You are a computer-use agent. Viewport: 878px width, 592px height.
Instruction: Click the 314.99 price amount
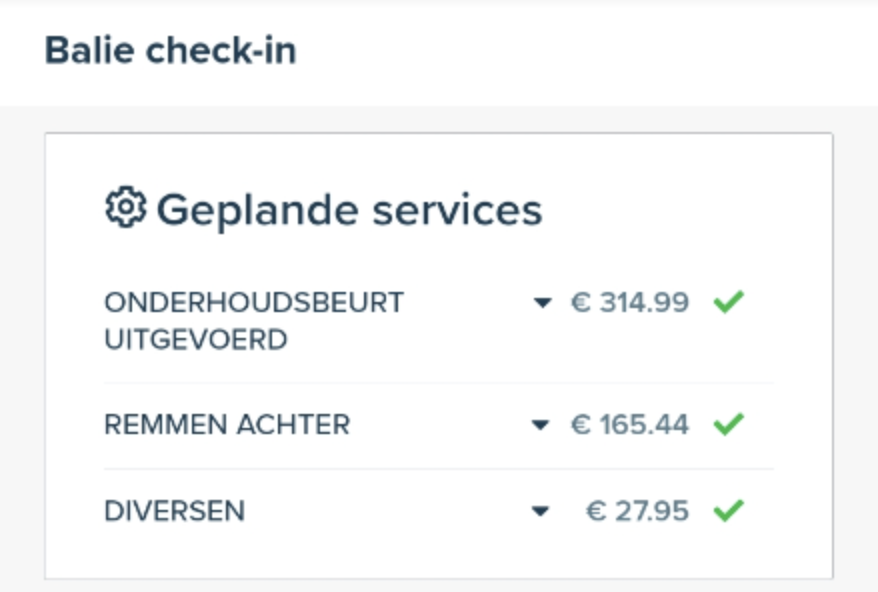click(644, 302)
